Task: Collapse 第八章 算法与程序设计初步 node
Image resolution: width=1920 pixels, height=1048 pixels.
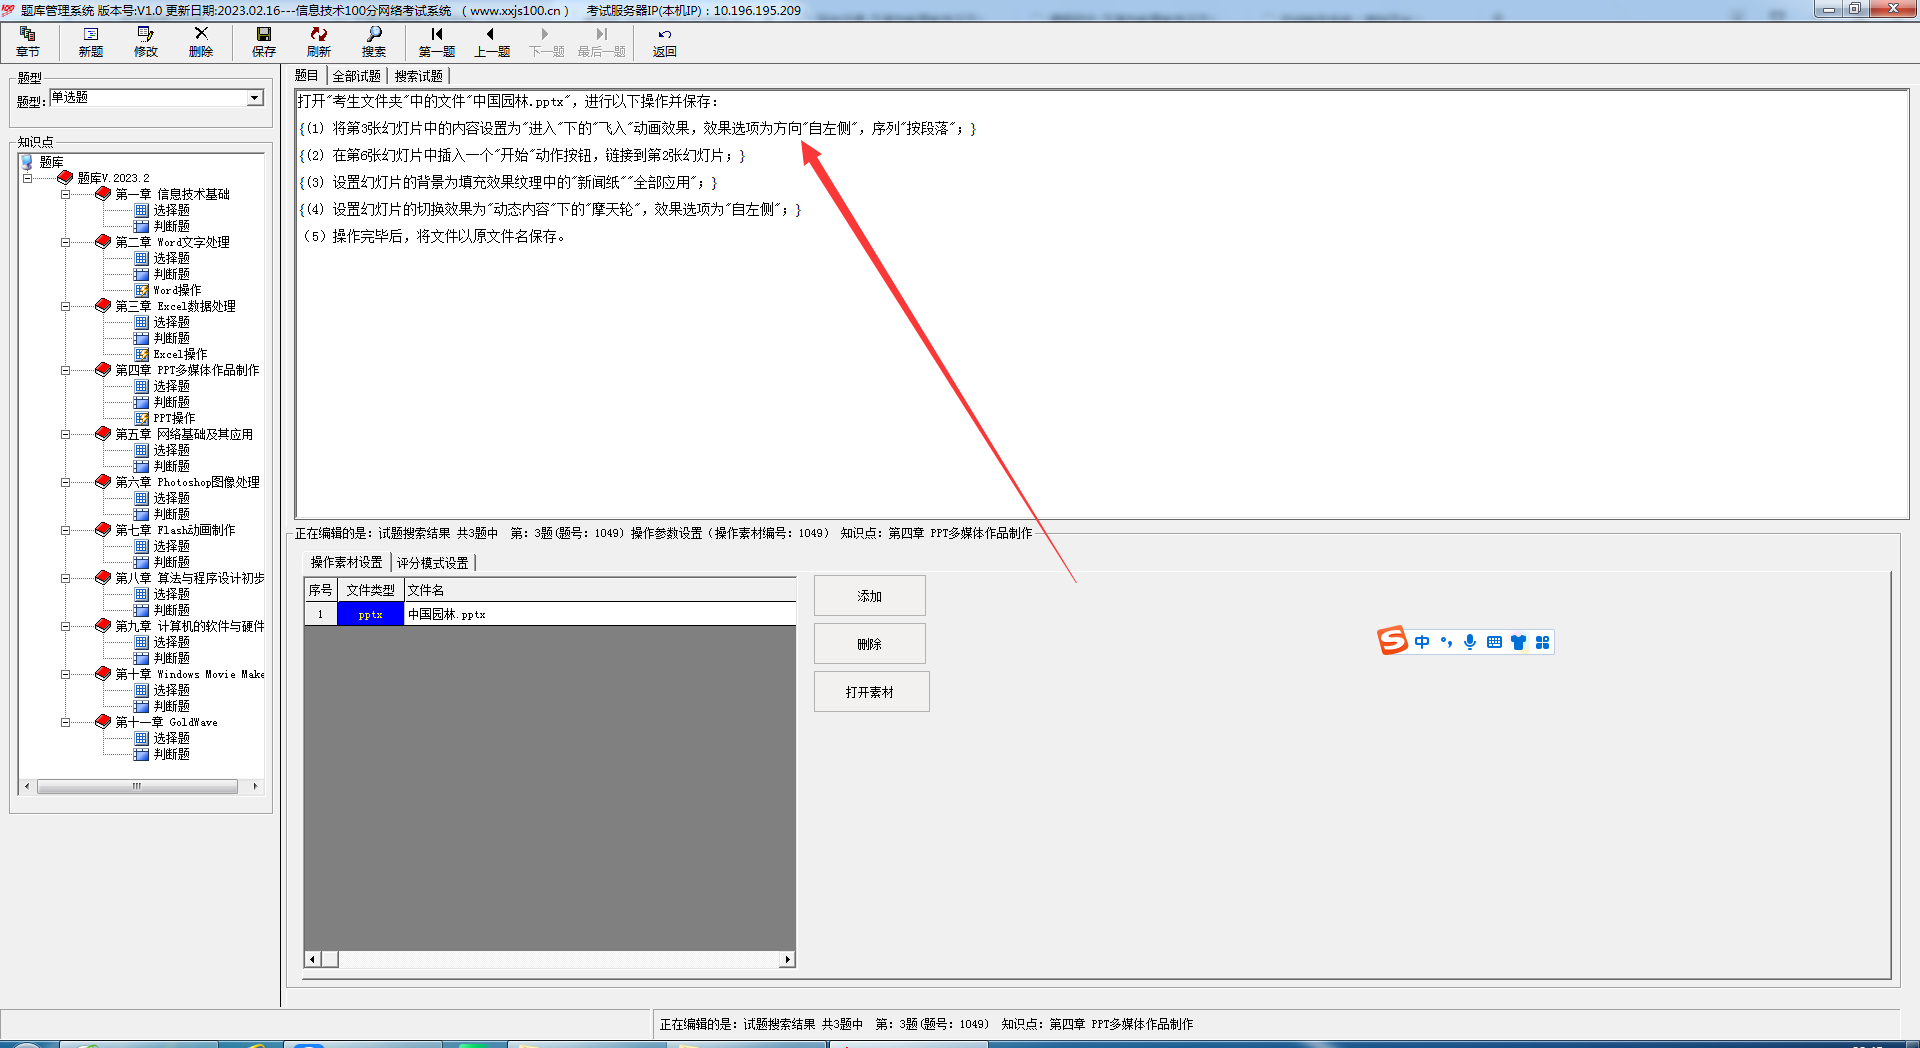Action: pos(65,578)
